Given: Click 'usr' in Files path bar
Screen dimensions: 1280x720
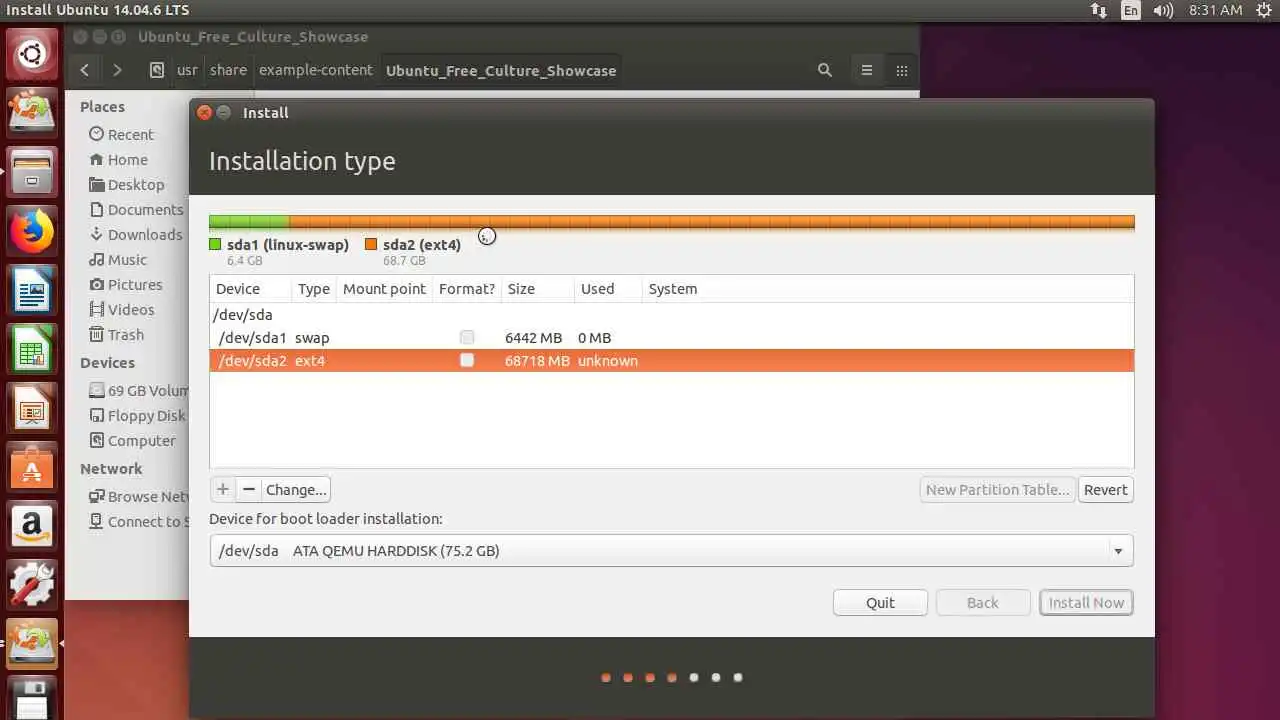Looking at the screenshot, I should pos(187,70).
